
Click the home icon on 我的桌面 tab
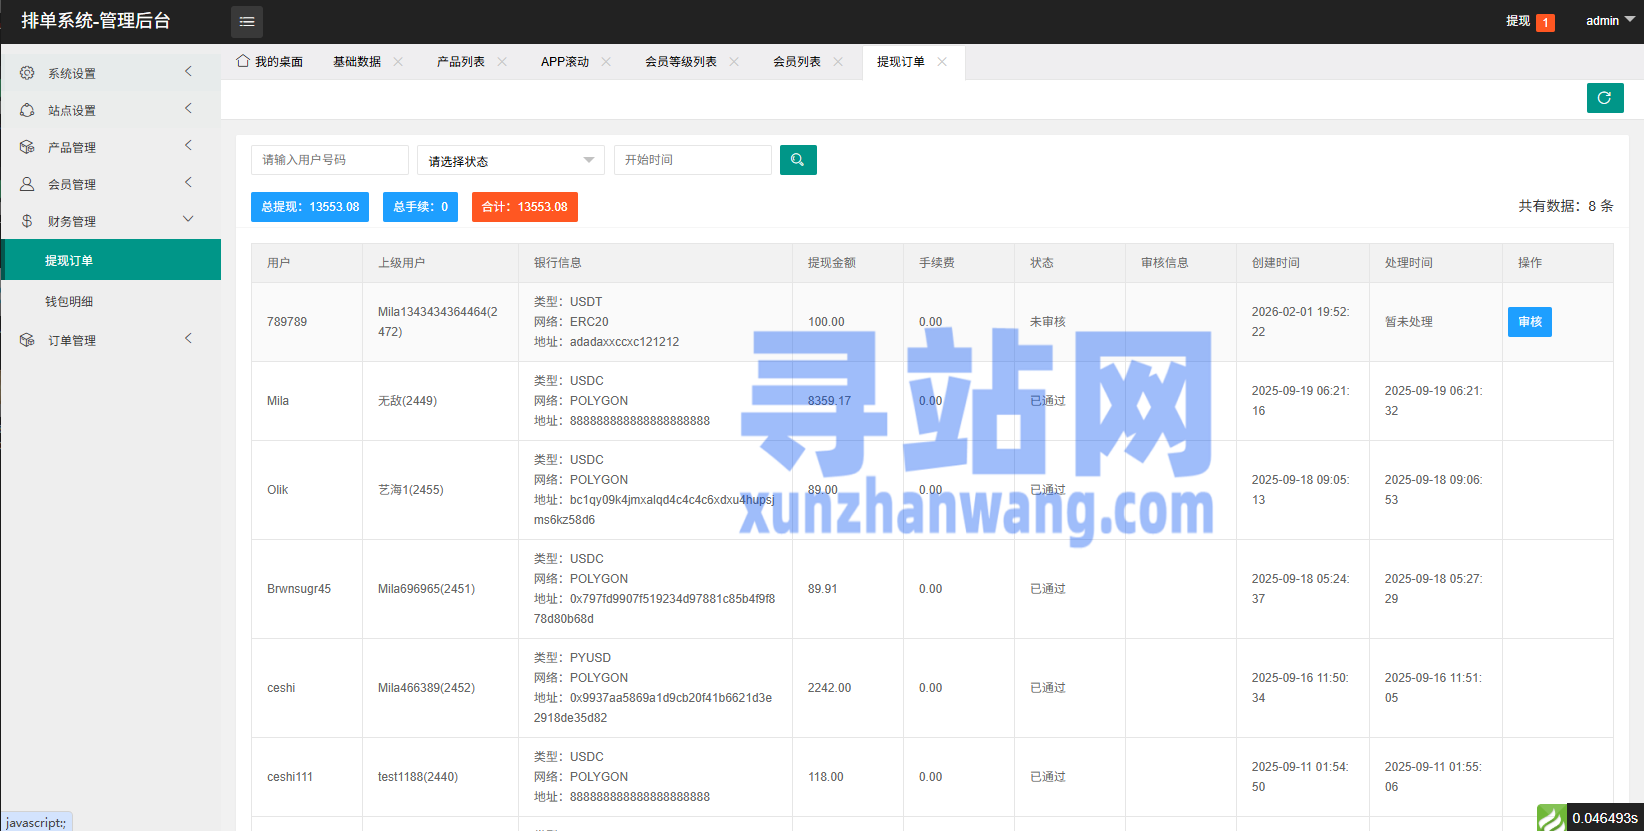point(243,61)
